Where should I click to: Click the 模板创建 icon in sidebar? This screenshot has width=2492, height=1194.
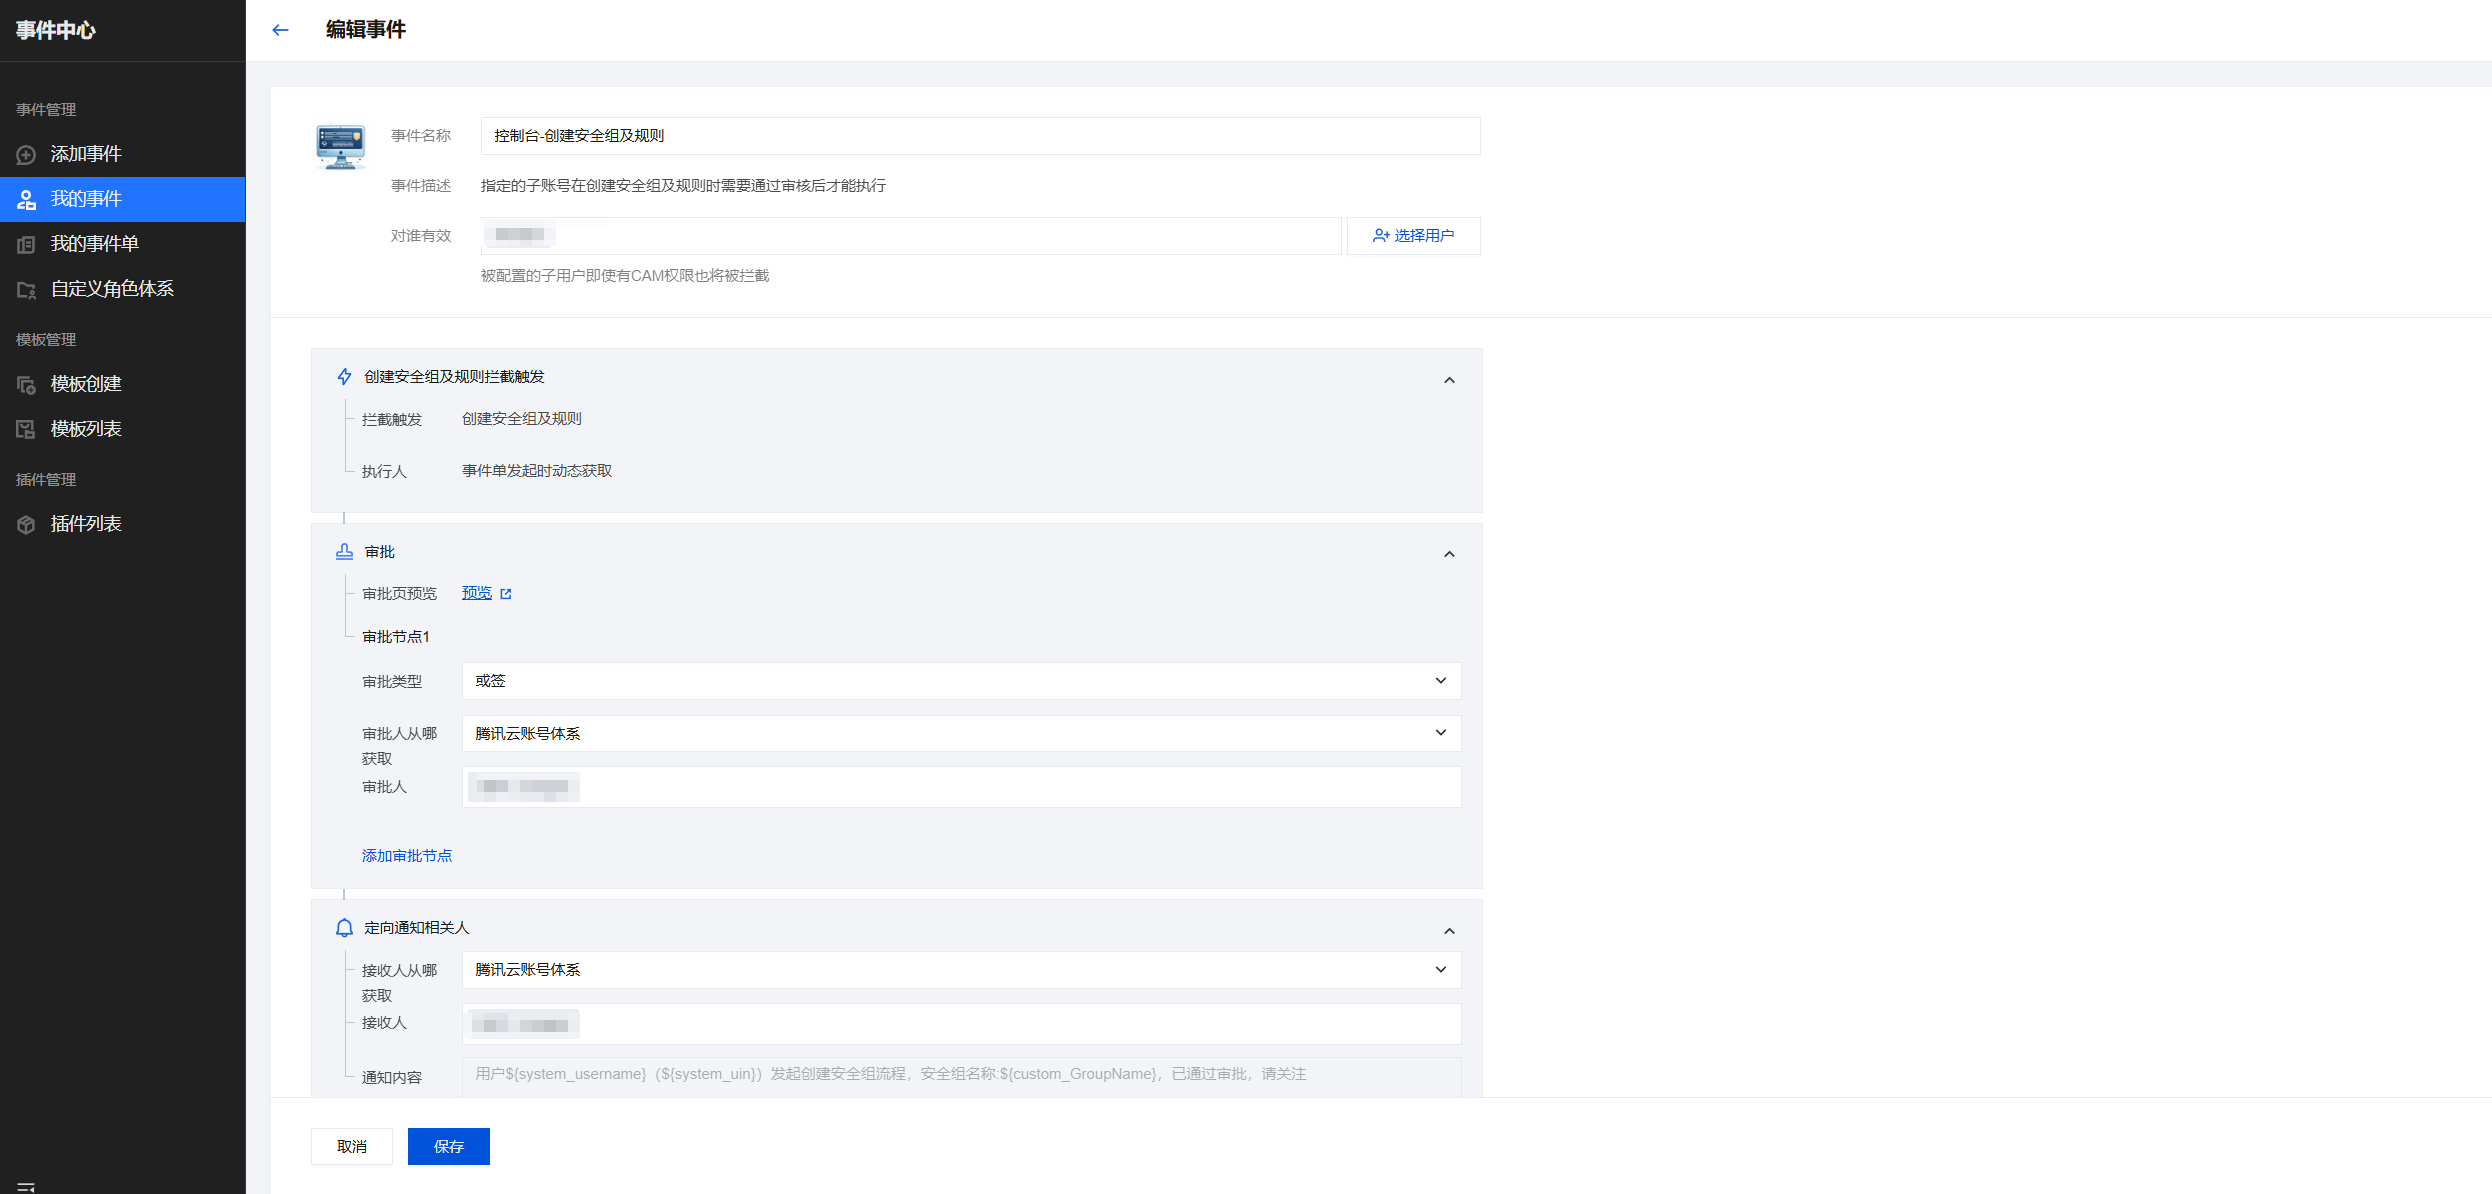pos(26,385)
